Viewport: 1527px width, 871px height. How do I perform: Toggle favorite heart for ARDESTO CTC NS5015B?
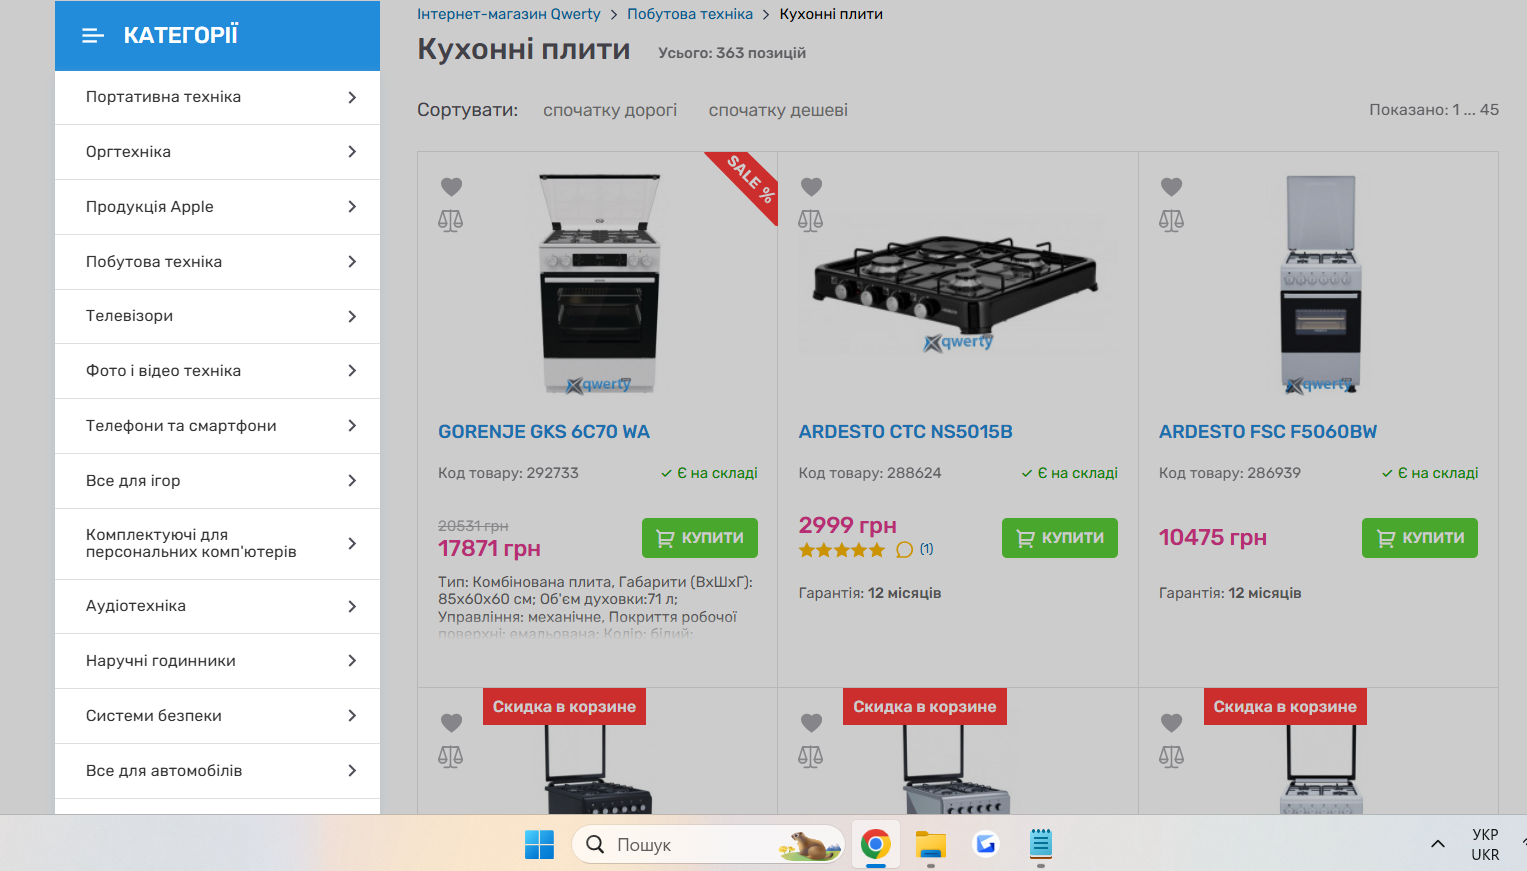[x=811, y=187]
